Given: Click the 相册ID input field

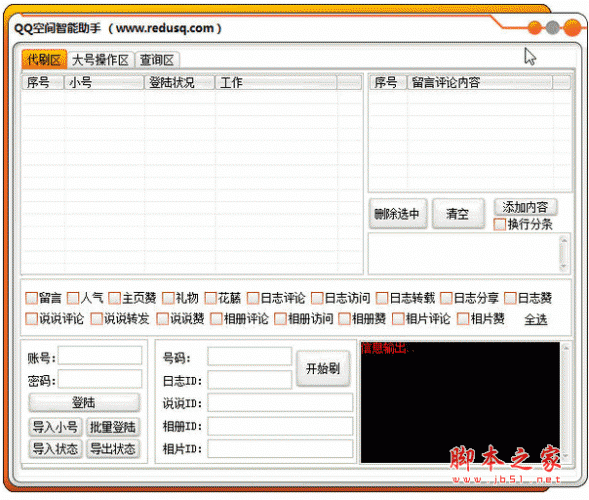Looking at the screenshot, I should [x=280, y=426].
